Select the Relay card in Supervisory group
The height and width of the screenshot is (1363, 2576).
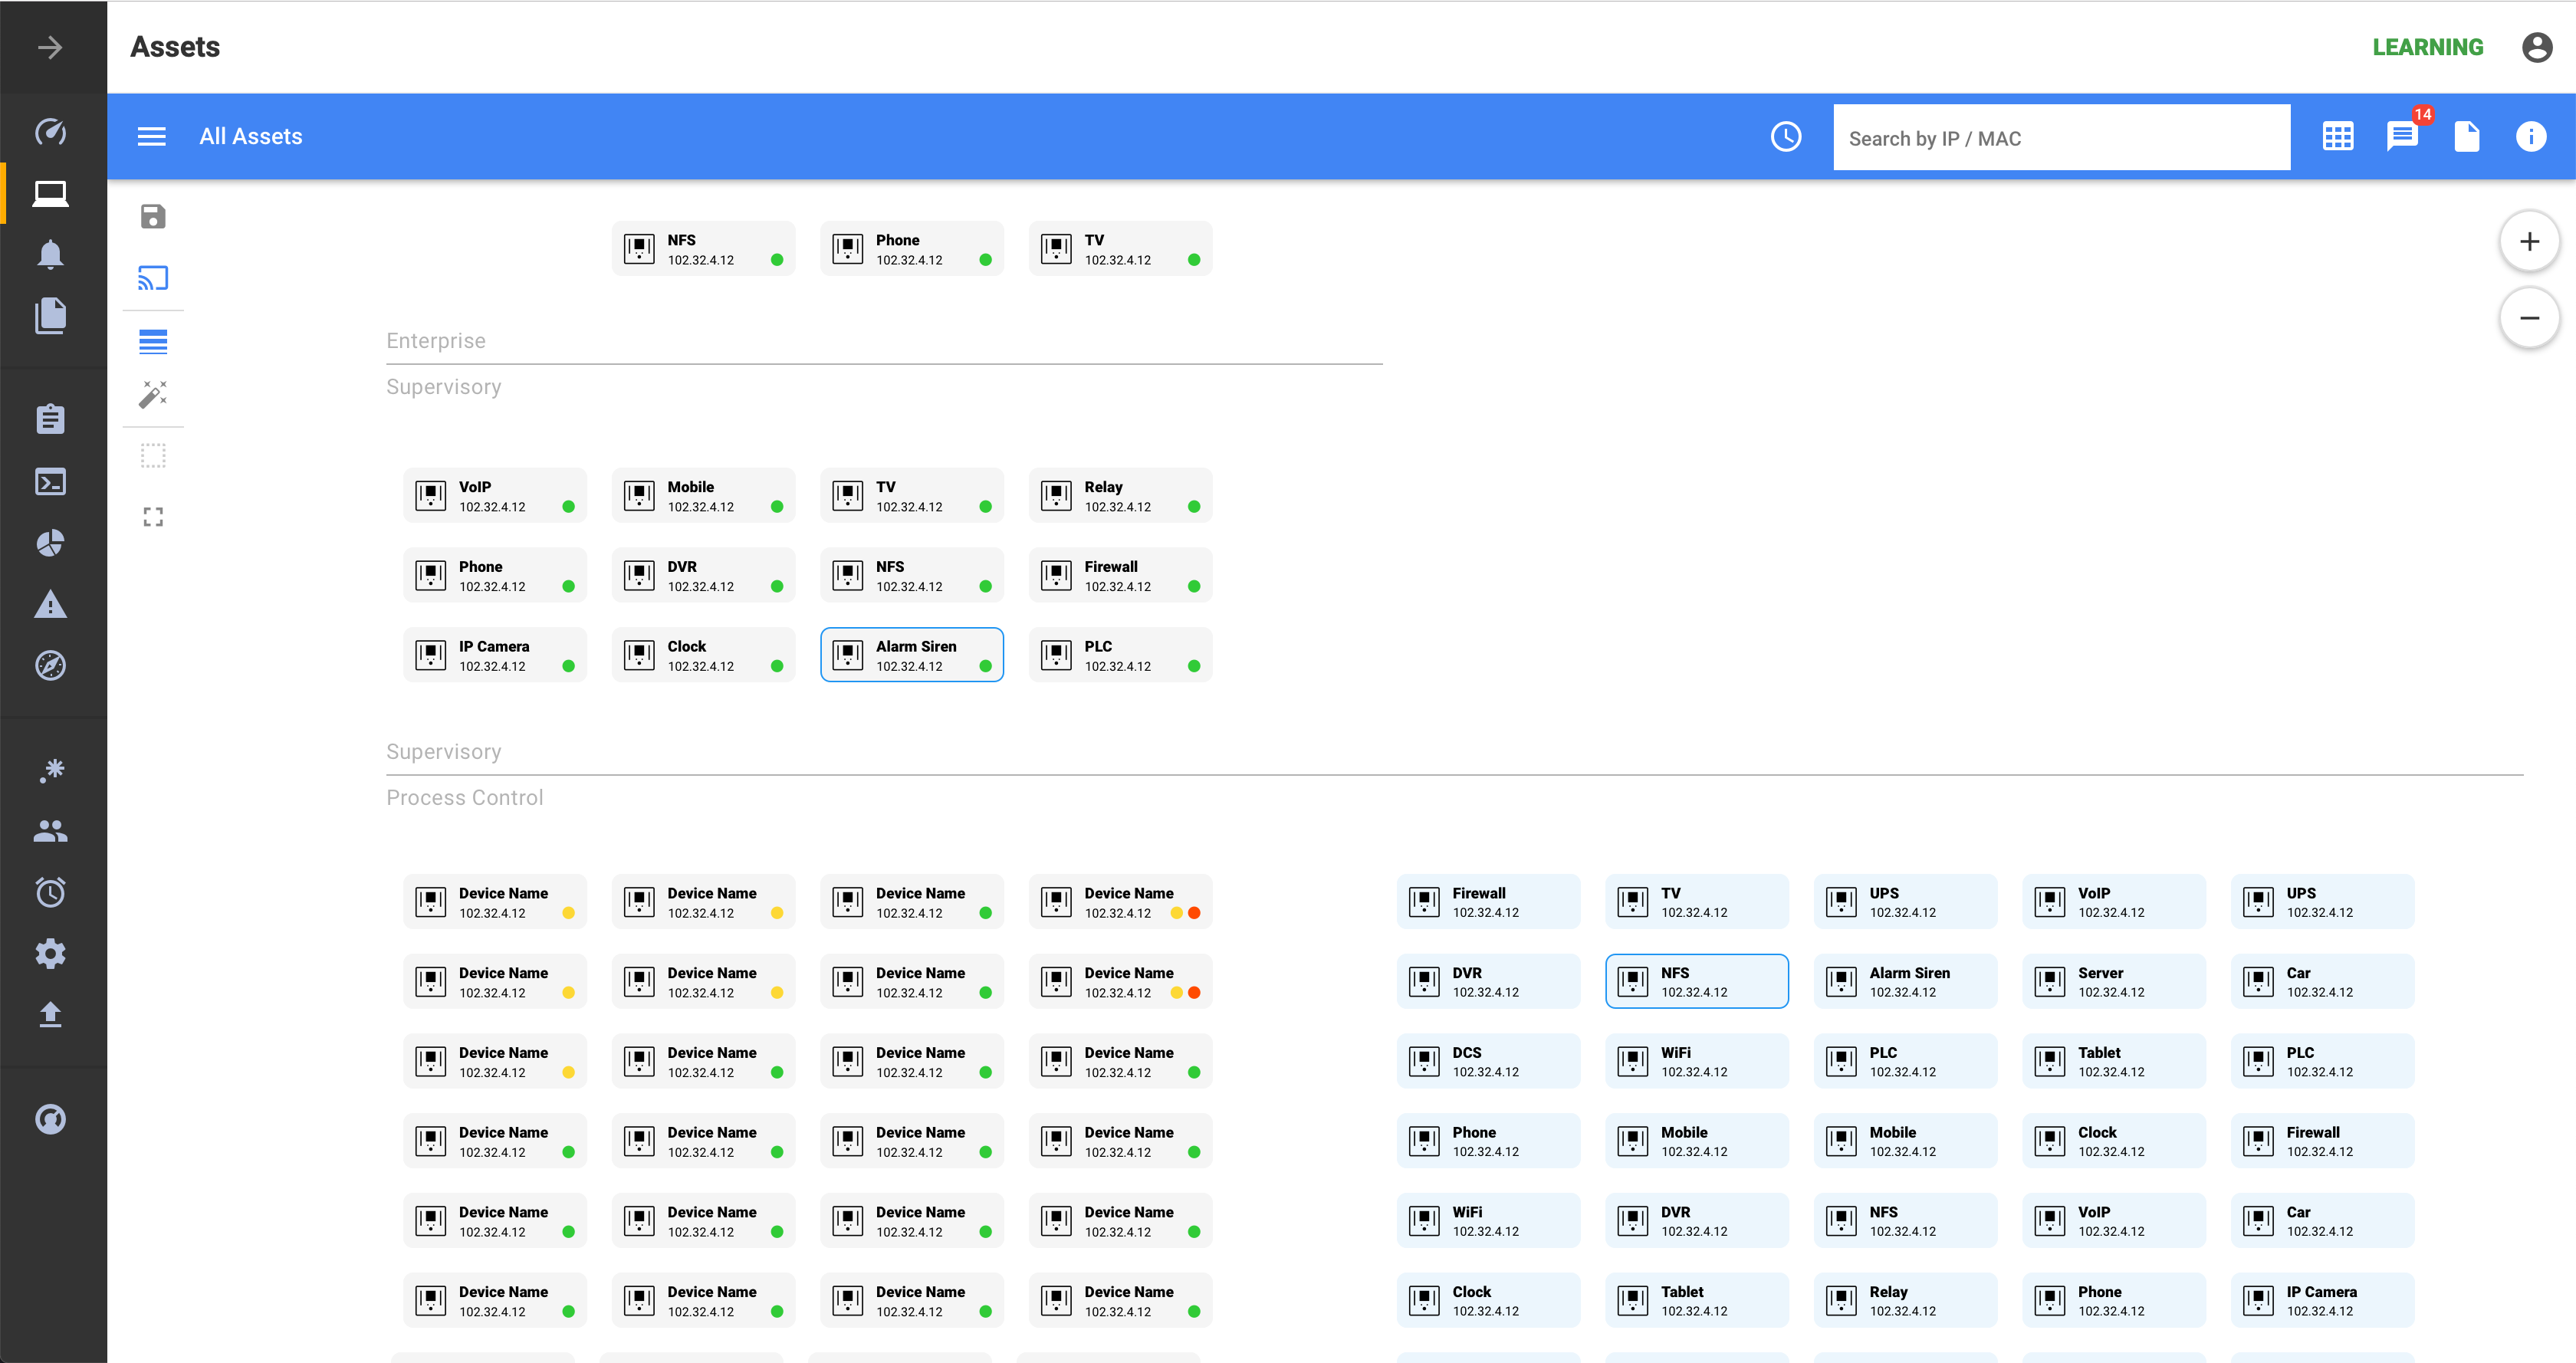1120,496
